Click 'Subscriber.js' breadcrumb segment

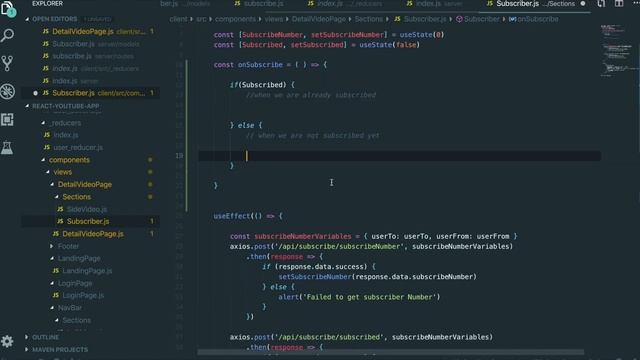(x=424, y=19)
